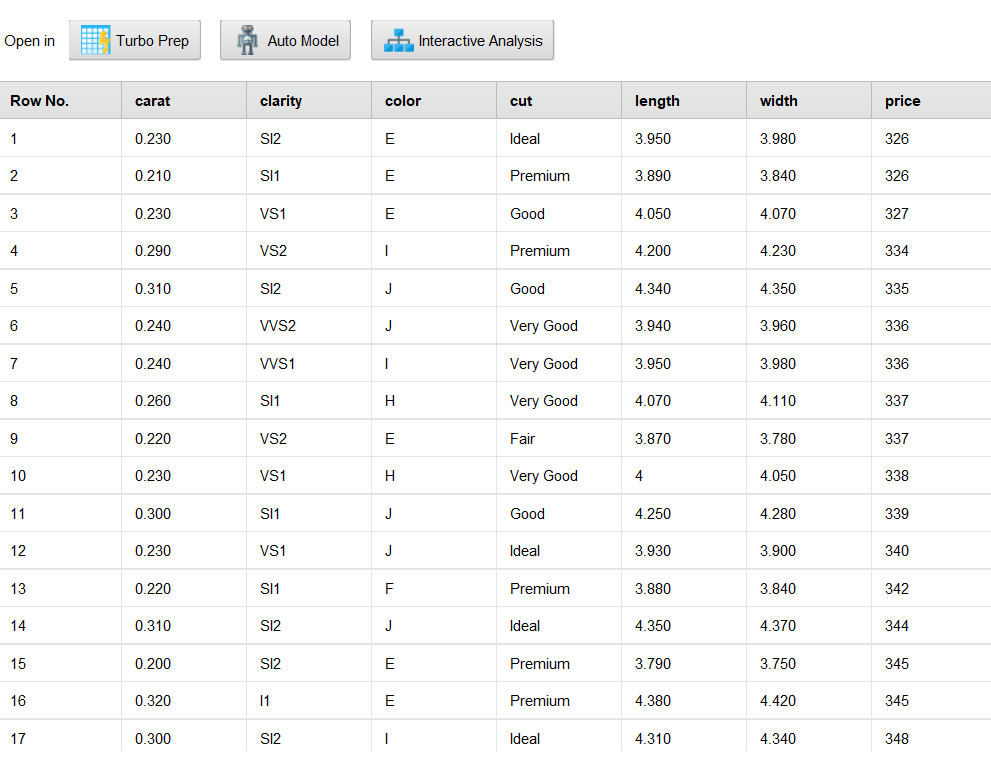
Task: Select length 3.880 cell
Action: pyautogui.click(x=684, y=589)
